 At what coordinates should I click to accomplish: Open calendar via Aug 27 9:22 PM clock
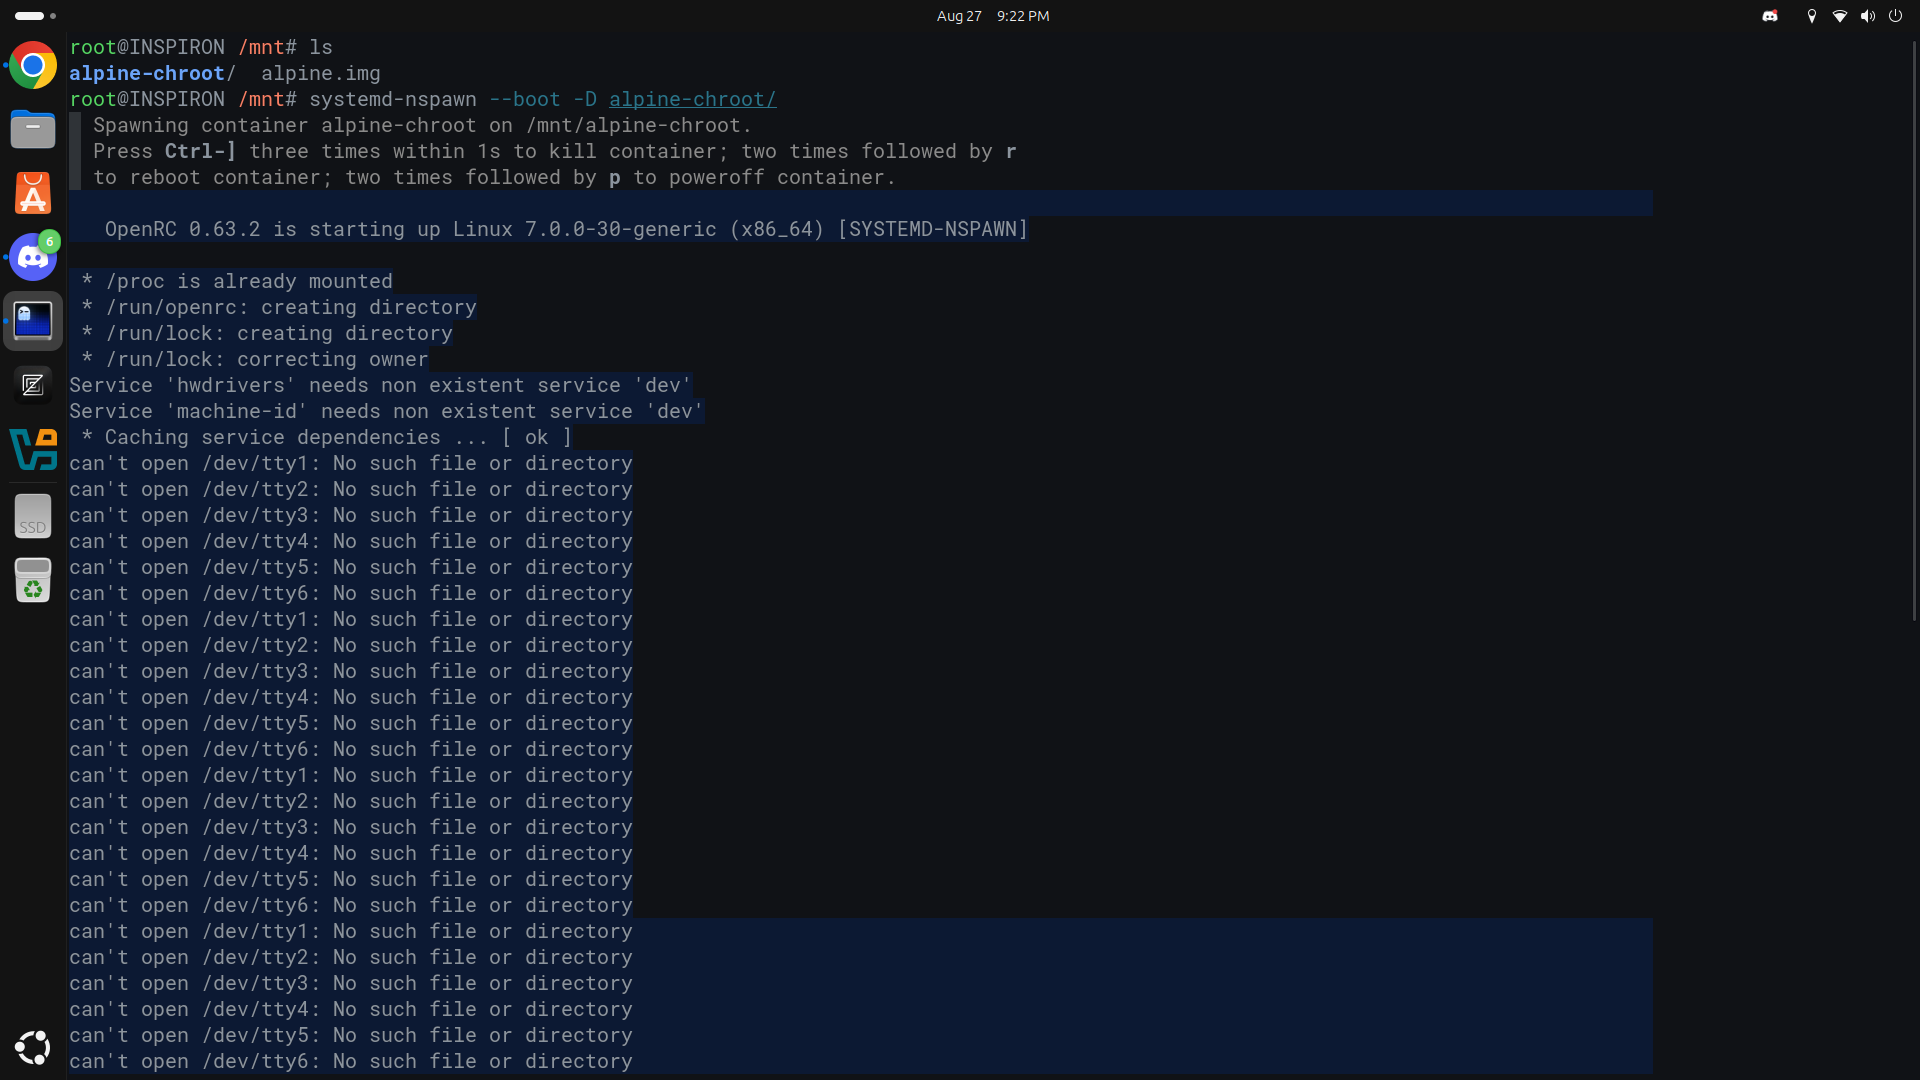point(993,16)
